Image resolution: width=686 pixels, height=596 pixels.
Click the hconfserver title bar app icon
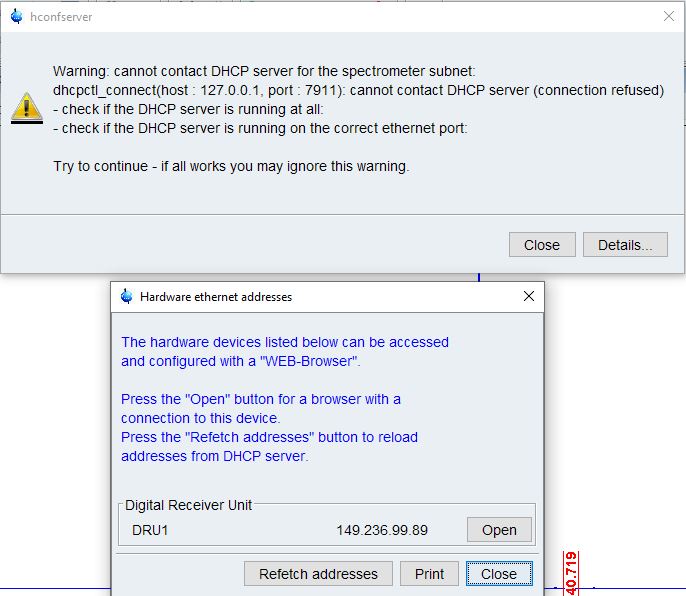click(16, 17)
